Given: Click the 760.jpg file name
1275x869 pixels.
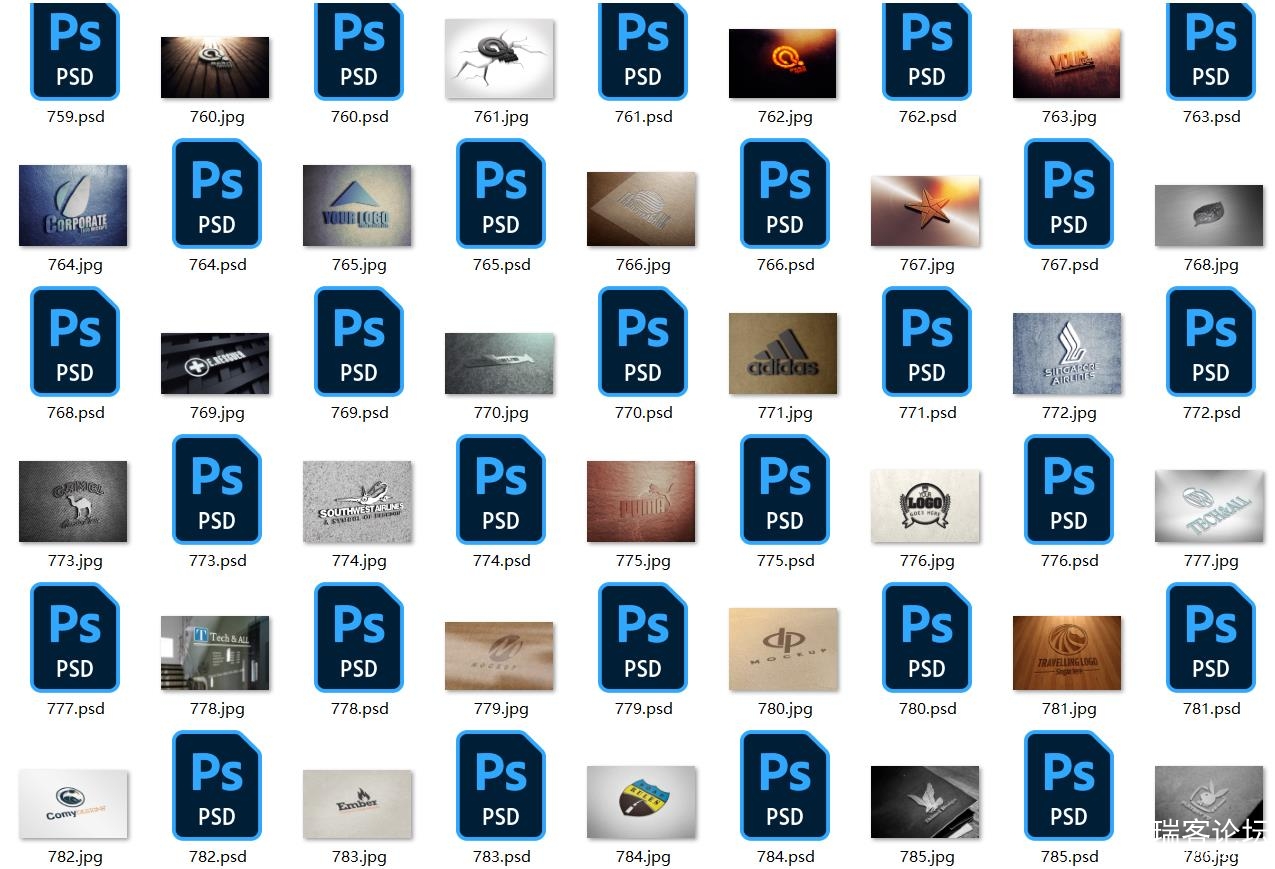Looking at the screenshot, I should 217,117.
